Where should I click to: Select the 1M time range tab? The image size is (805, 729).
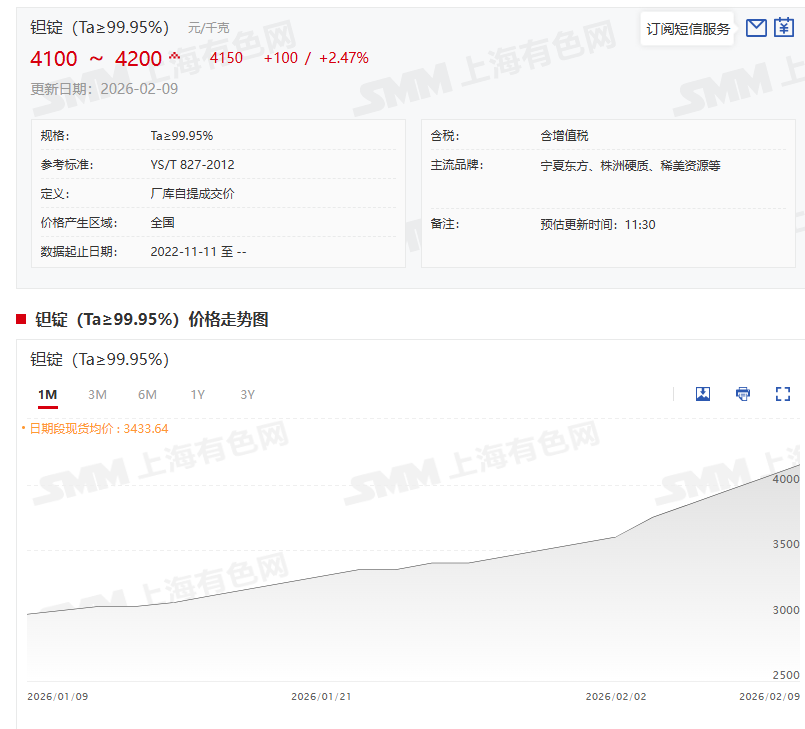coord(47,395)
